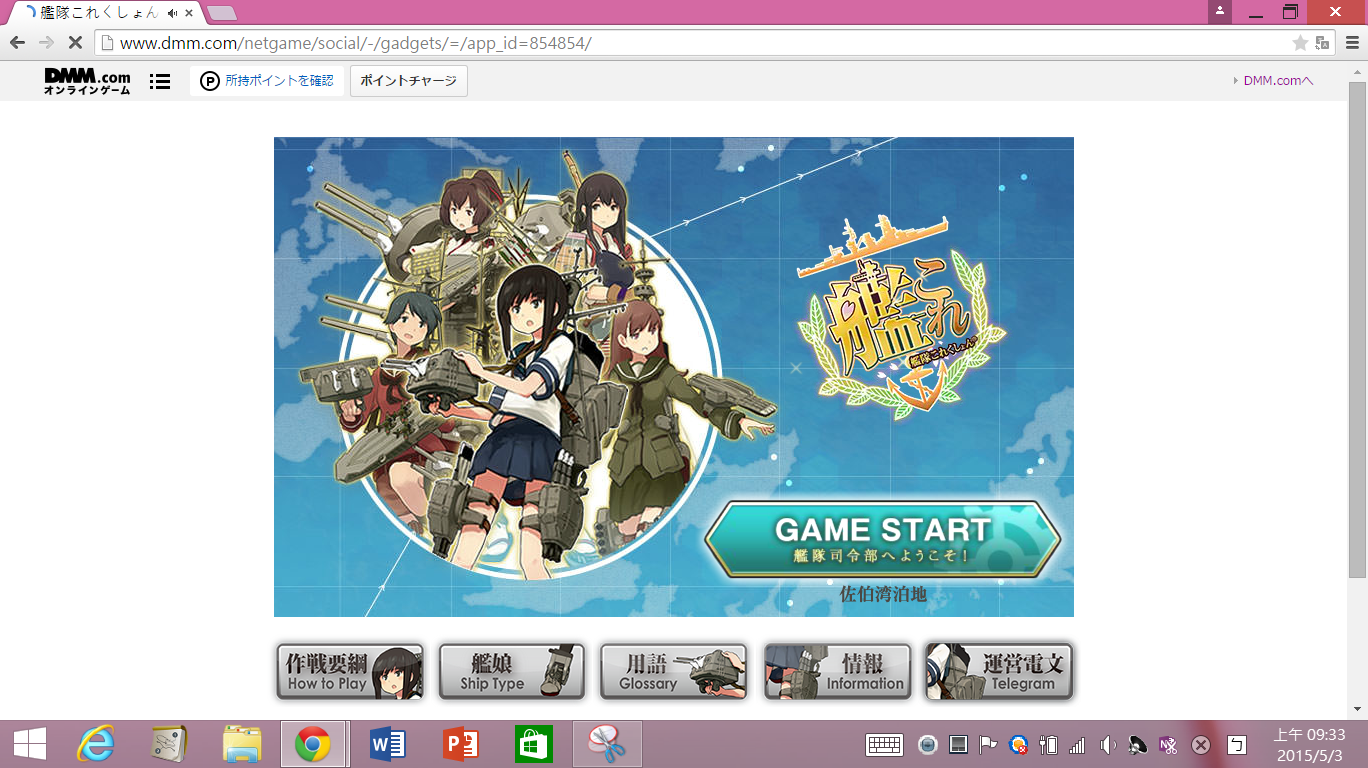Open 作戦要綱 How to Play
The height and width of the screenshot is (768, 1368).
(x=350, y=672)
